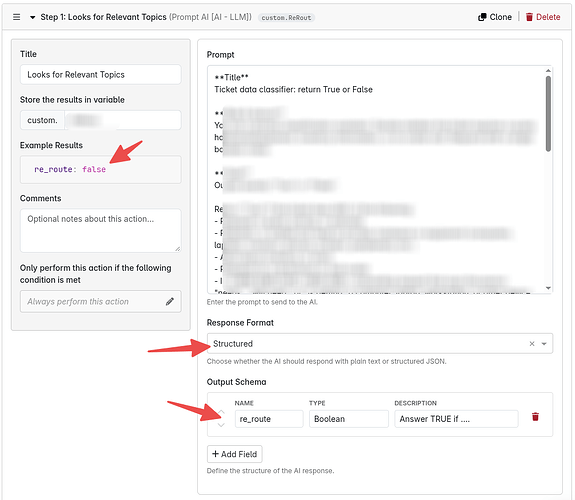Click the 'Structured' Response Format value

click(x=233, y=344)
